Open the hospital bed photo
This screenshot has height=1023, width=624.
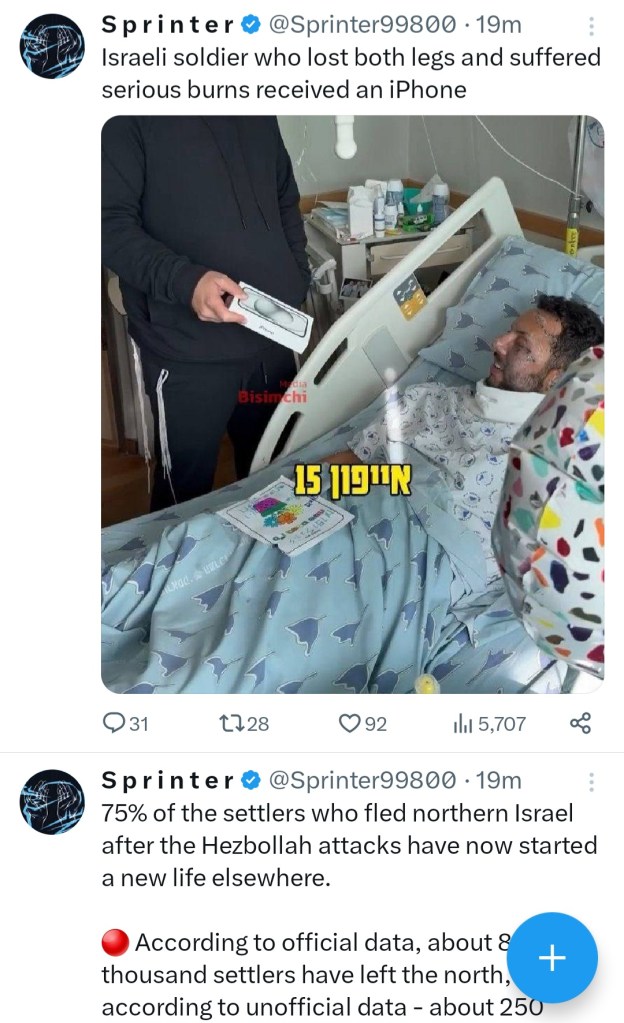pyautogui.click(x=352, y=404)
